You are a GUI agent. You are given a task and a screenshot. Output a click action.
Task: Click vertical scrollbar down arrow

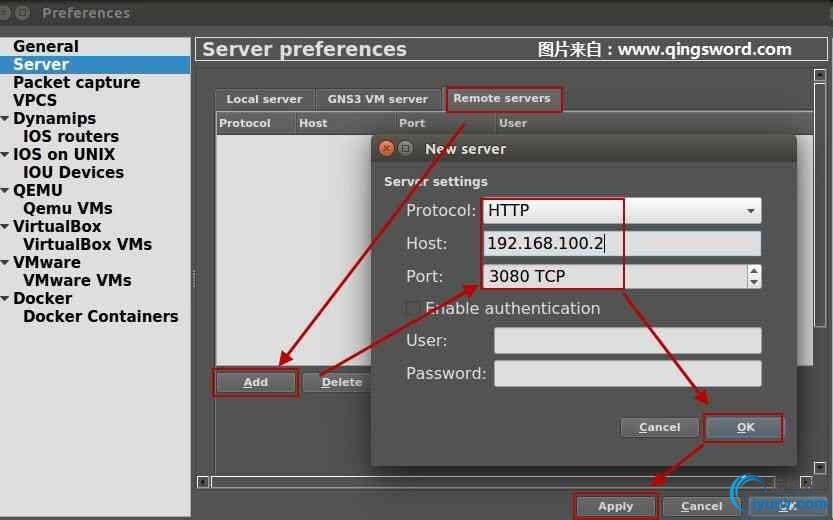point(820,468)
